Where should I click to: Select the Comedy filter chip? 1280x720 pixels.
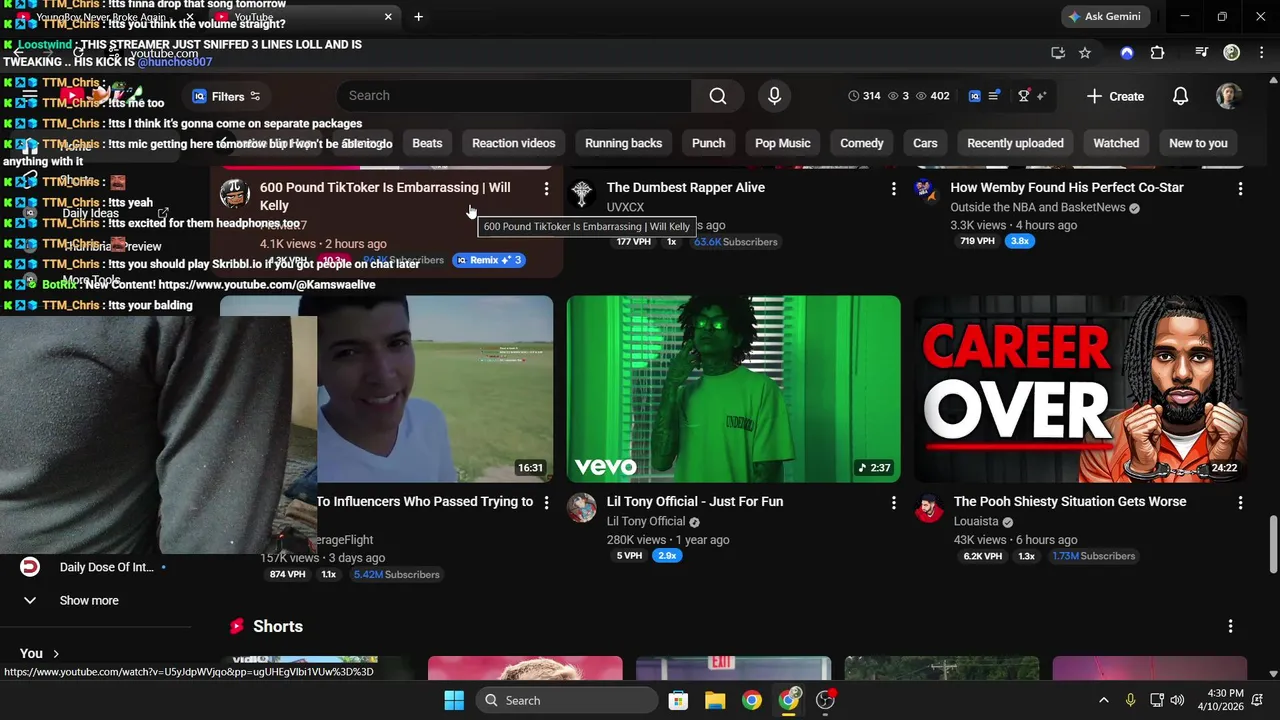coord(861,143)
